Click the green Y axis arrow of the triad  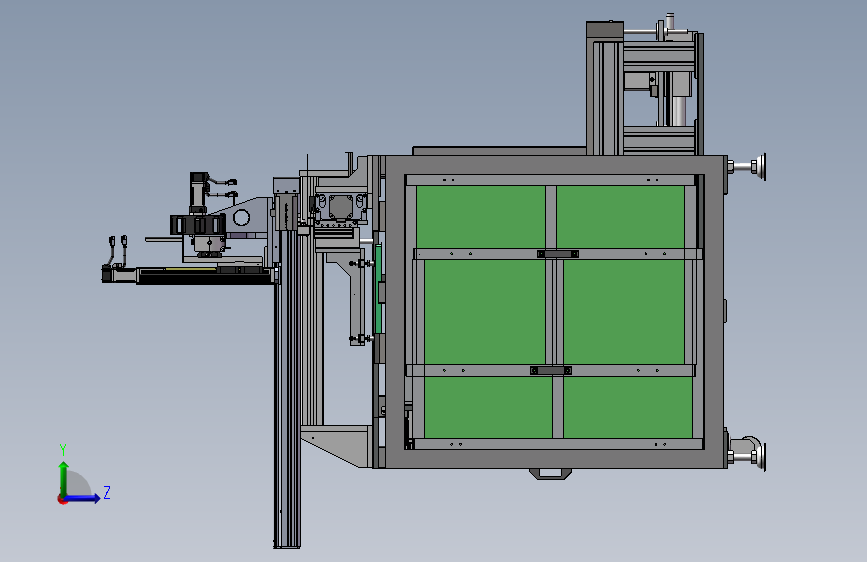tap(64, 479)
